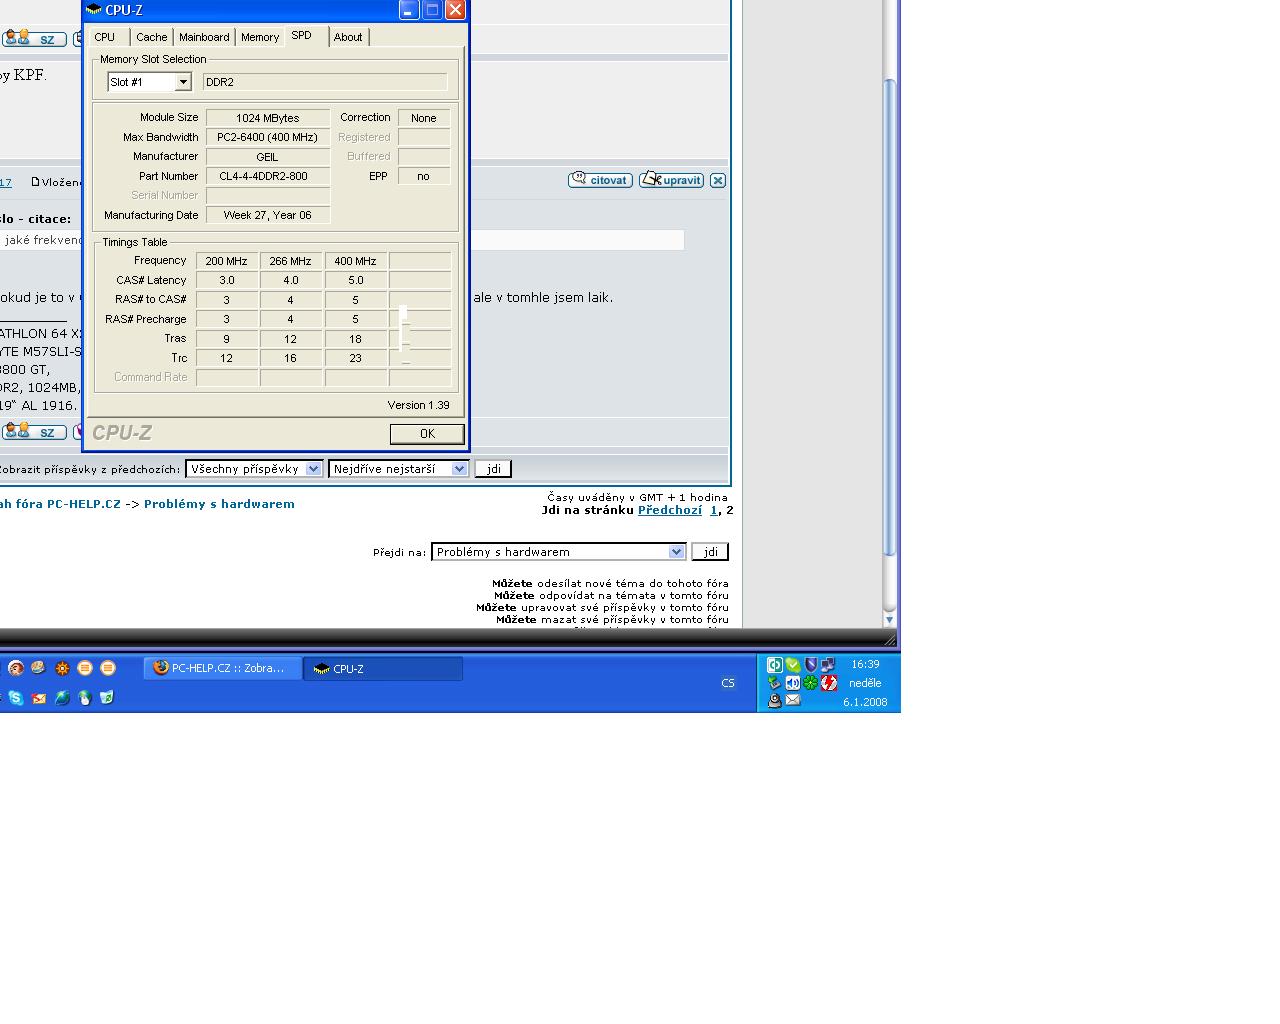
Task: Click 'jdi' button beside forum jump dropdown
Action: pyautogui.click(x=710, y=552)
